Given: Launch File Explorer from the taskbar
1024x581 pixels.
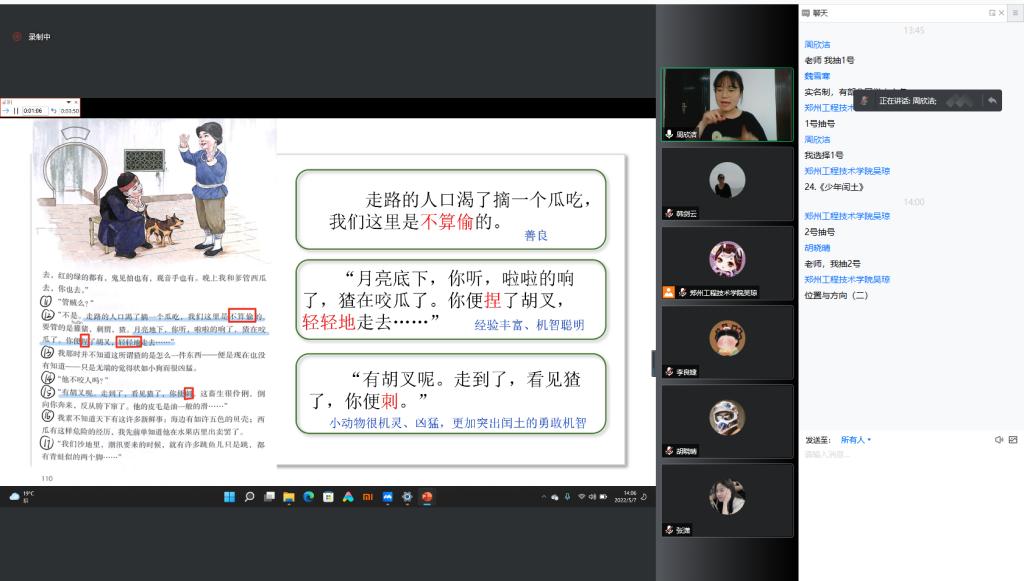Looking at the screenshot, I should point(289,497).
